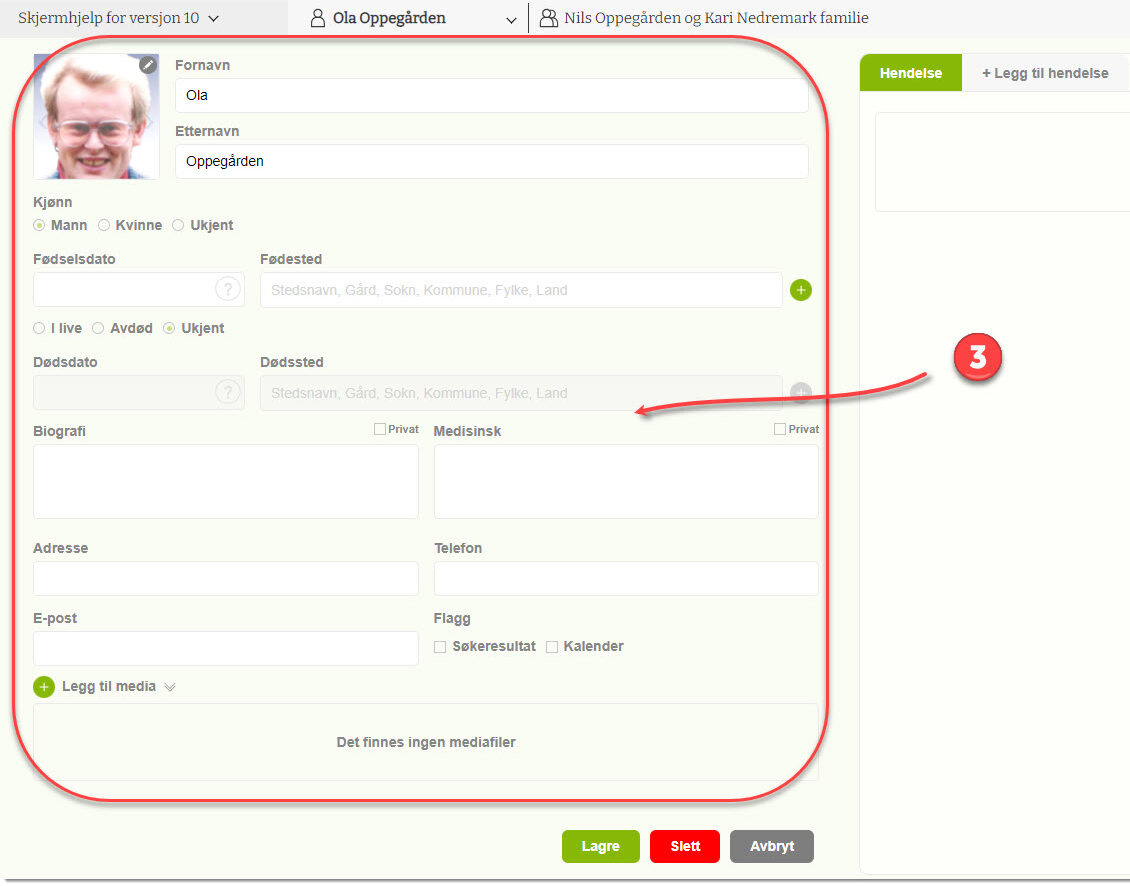The width and height of the screenshot is (1130, 886).
Task: Select the Avdød status radio button
Action: [x=98, y=328]
